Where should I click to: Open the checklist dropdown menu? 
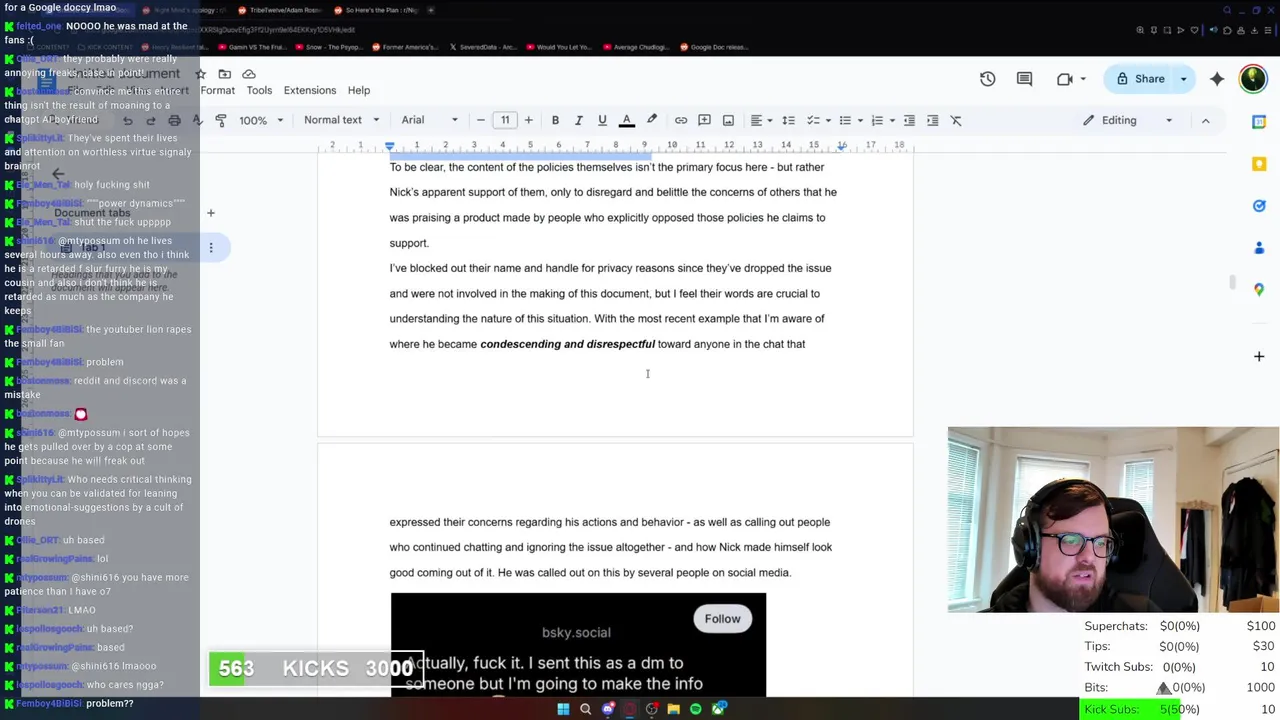(x=817, y=120)
